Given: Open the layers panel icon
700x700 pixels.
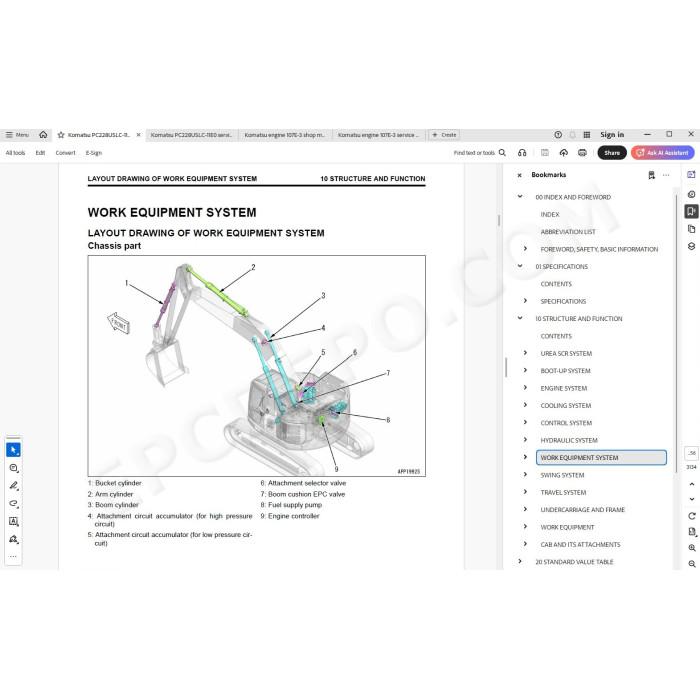Looking at the screenshot, I should pos(691,246).
